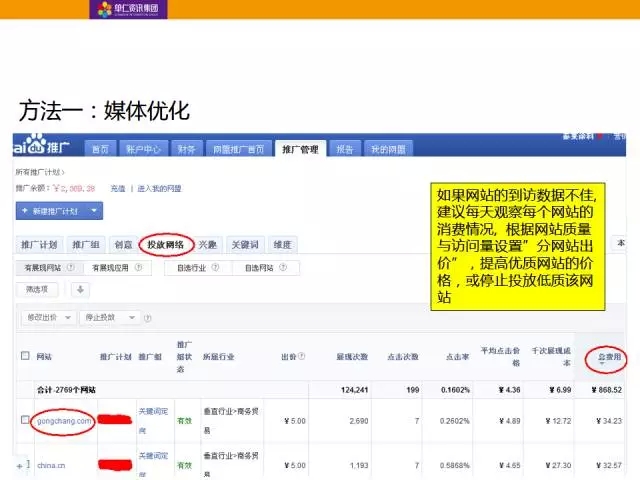Click the 点击率 column header
Screen dimensions: 640x480
(458, 356)
